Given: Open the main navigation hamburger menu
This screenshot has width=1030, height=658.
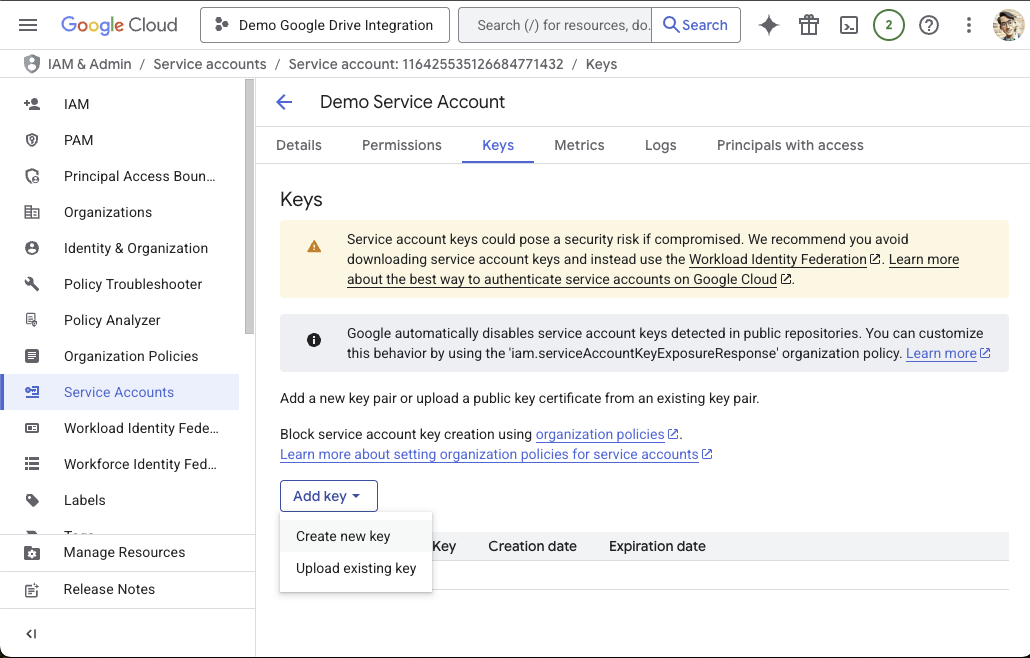Looking at the screenshot, I should point(28,25).
